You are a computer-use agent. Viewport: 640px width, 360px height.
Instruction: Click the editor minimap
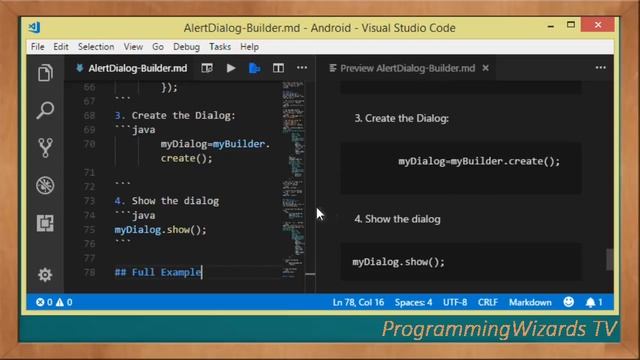(293, 180)
